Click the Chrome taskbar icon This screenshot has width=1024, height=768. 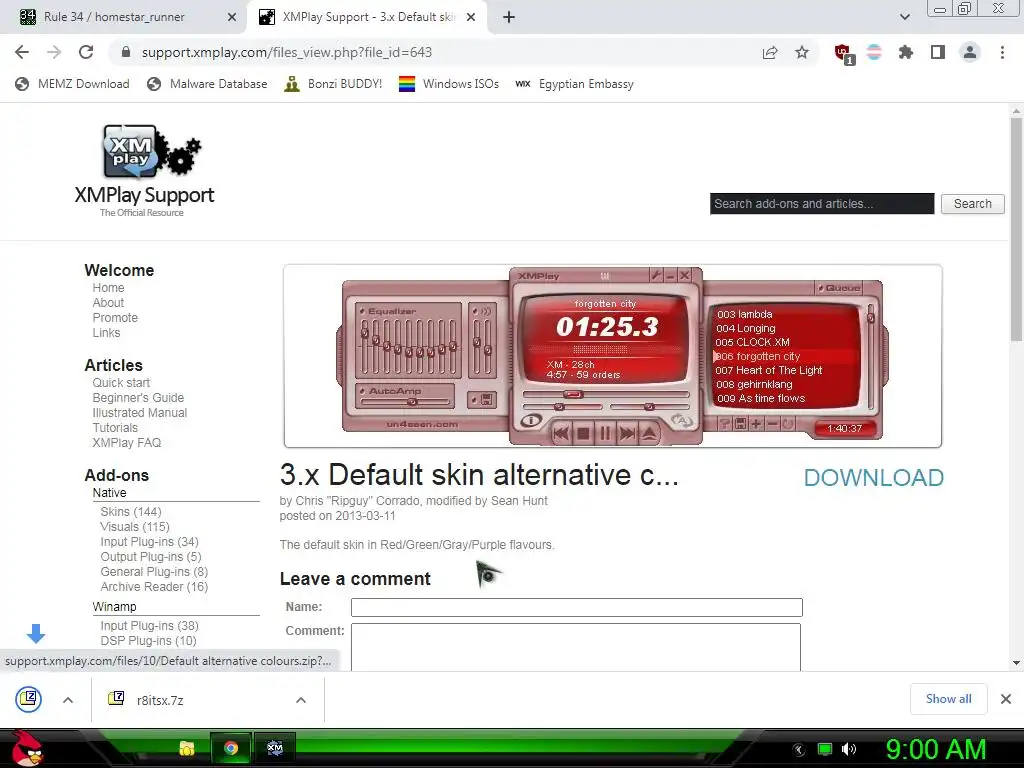[x=231, y=748]
